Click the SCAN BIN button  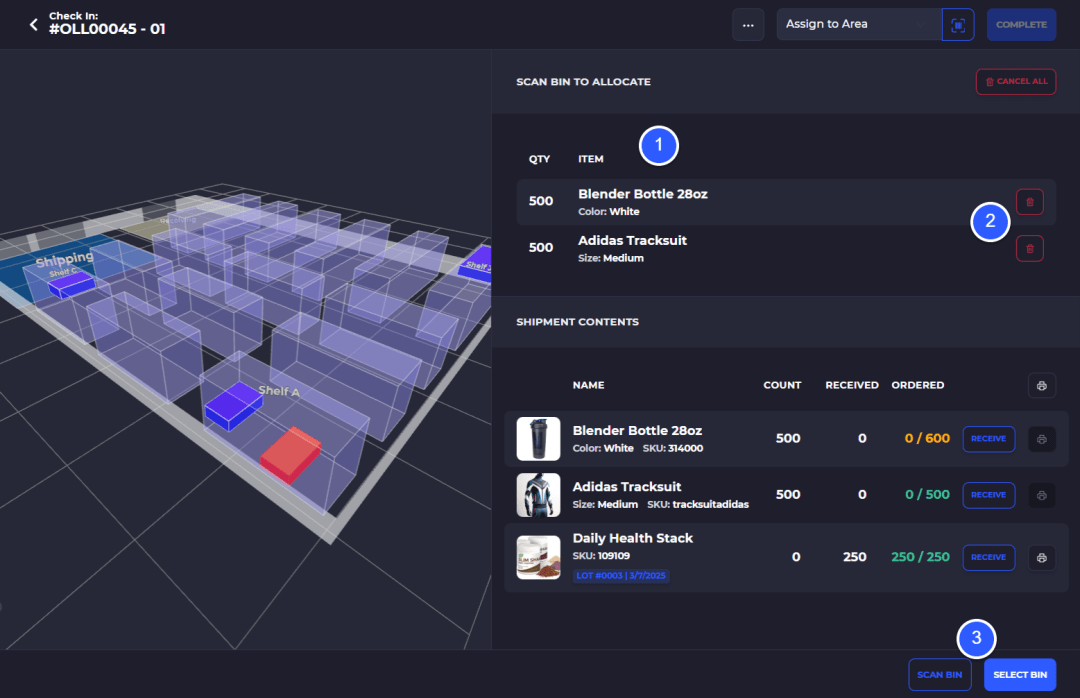939,675
